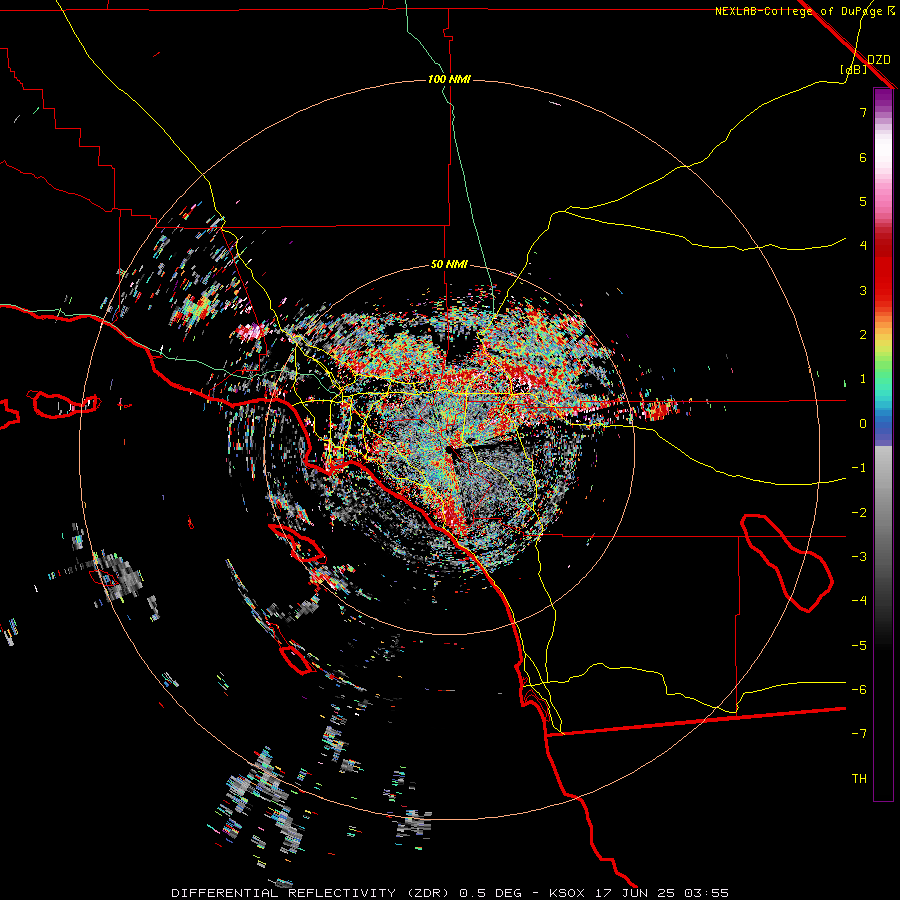Click the -7 value on the scale
The image size is (900, 900).
point(859,734)
